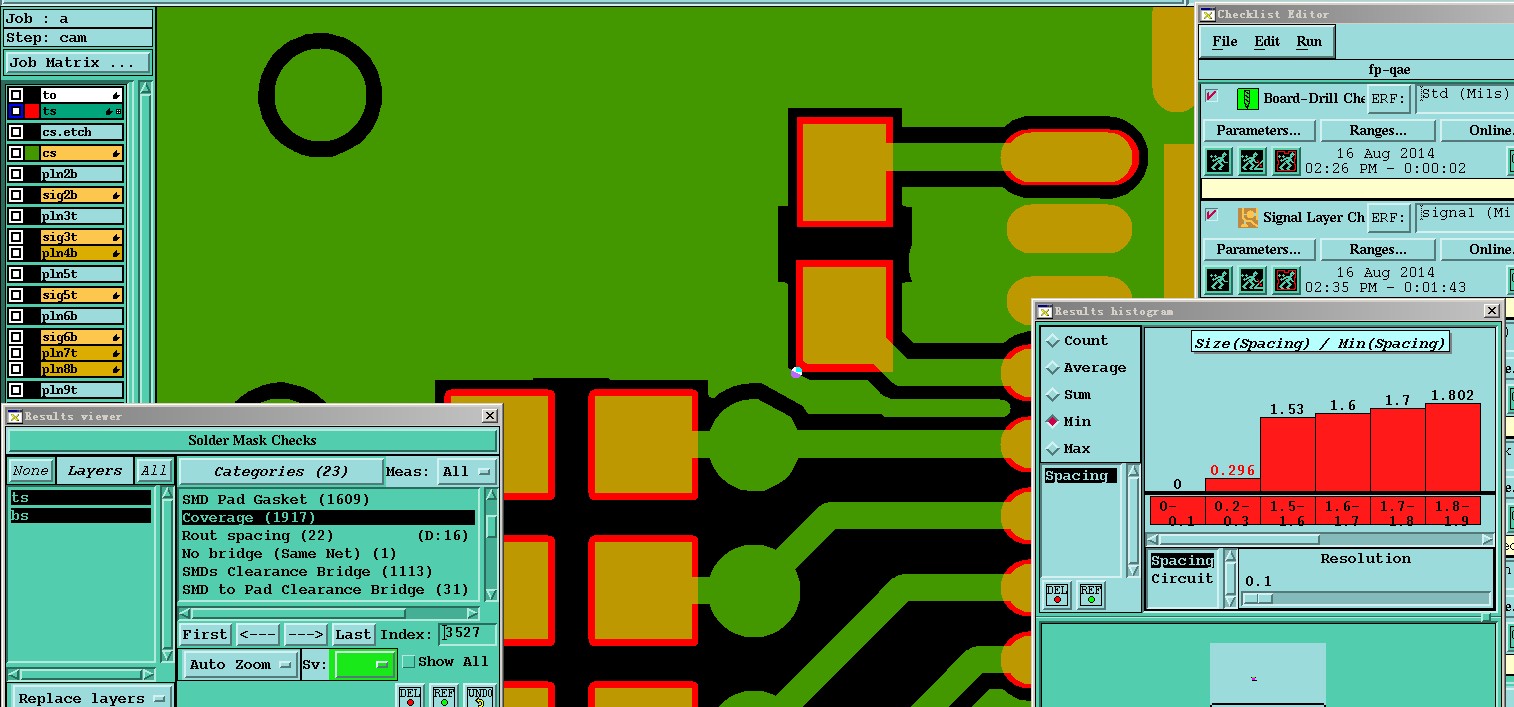
Task: Open Edit menu in Checklist Editor
Action: (1267, 41)
